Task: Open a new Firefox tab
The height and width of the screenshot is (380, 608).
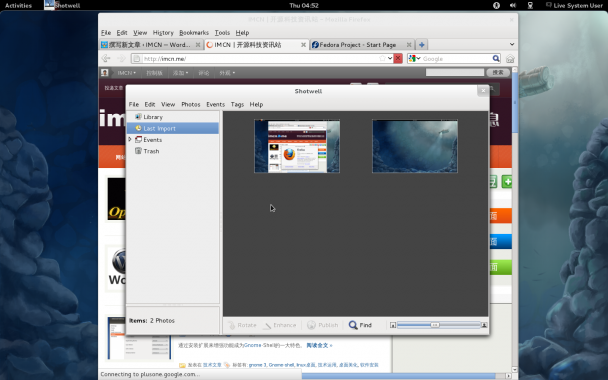Action: (x=421, y=45)
